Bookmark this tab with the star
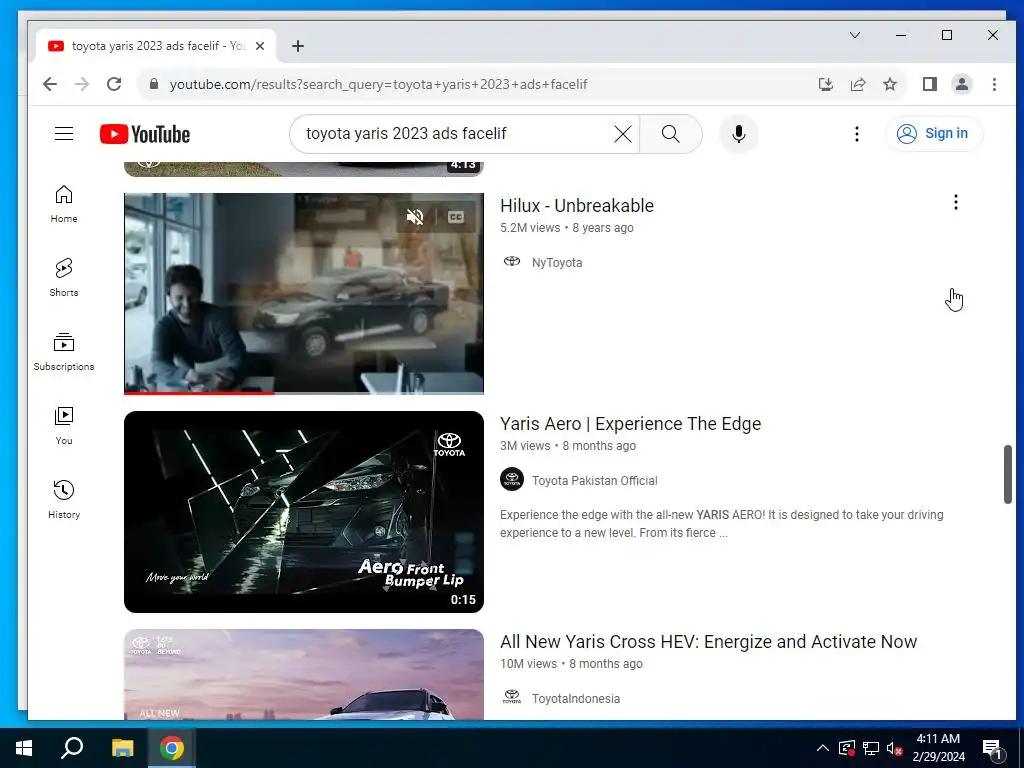 tap(889, 84)
